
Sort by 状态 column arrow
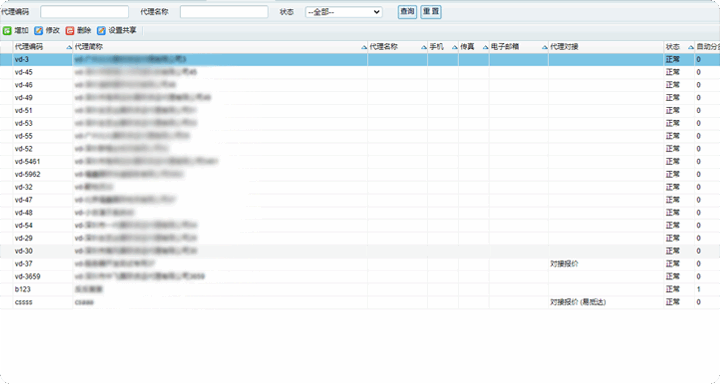tap(690, 47)
